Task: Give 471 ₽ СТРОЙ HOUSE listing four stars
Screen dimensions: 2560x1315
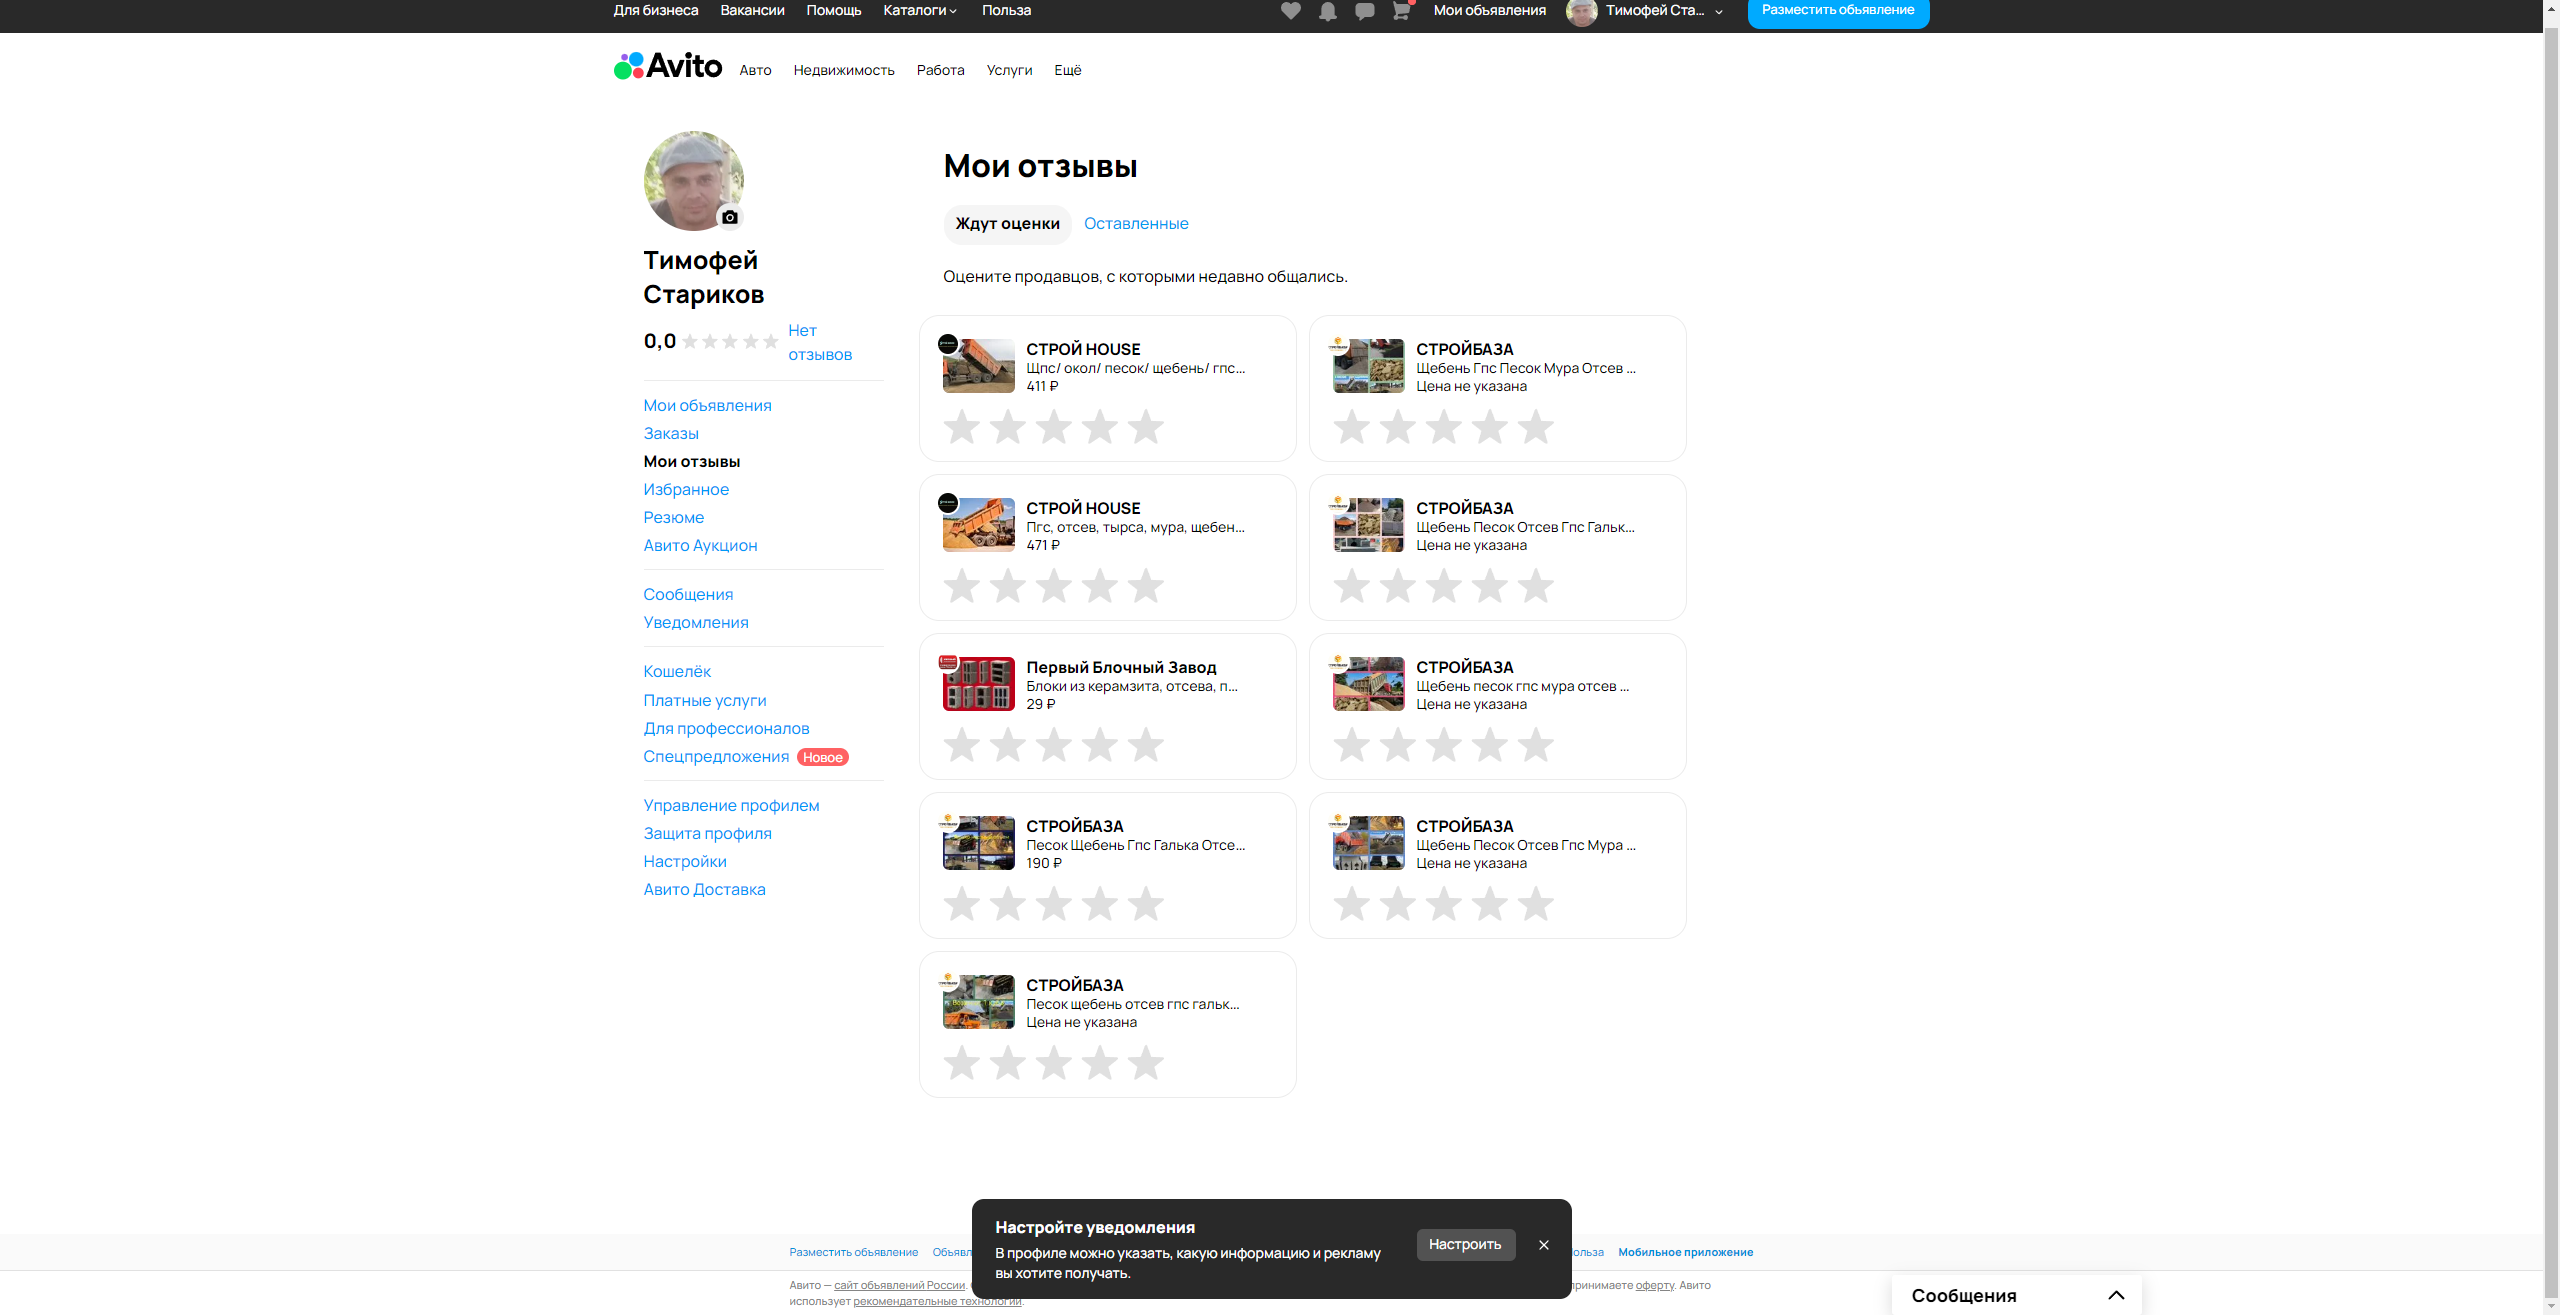Action: (1100, 586)
